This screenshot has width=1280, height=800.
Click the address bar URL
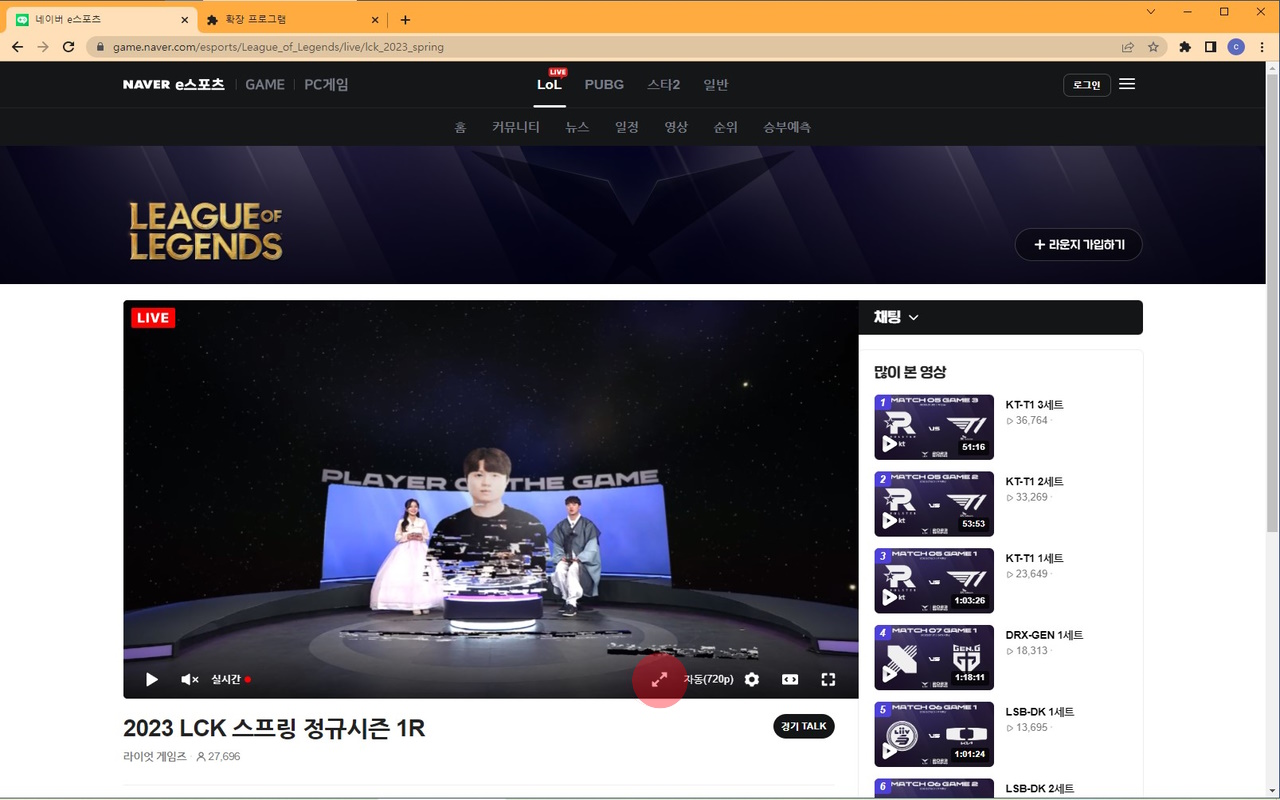coord(278,47)
